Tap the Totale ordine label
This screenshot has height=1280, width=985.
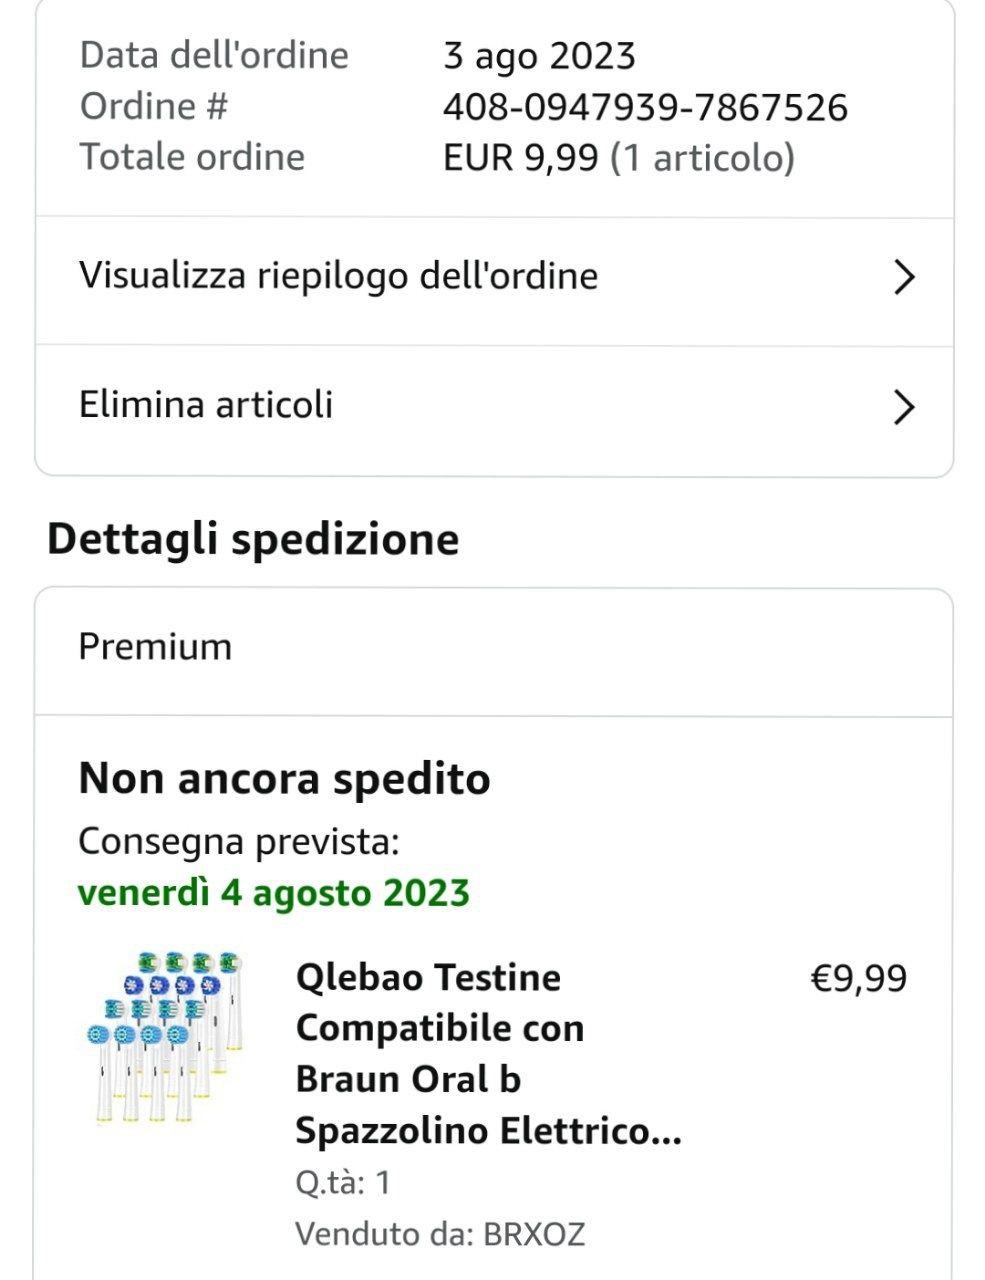192,157
